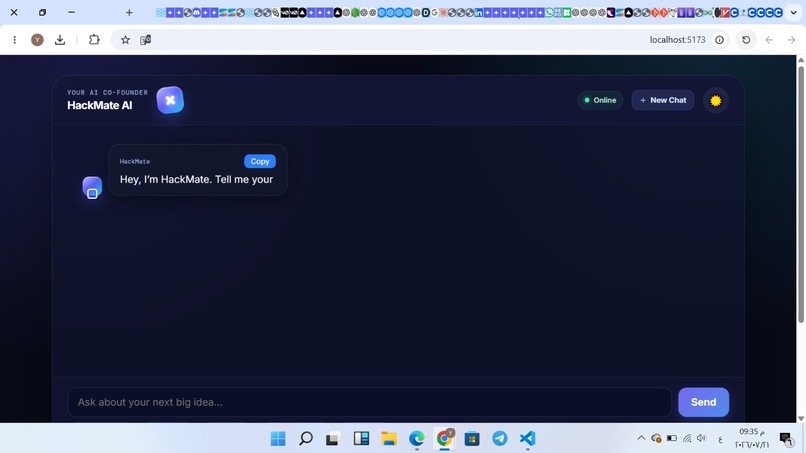Expand hidden system tray icons
This screenshot has width=806, height=453.
coord(641,438)
